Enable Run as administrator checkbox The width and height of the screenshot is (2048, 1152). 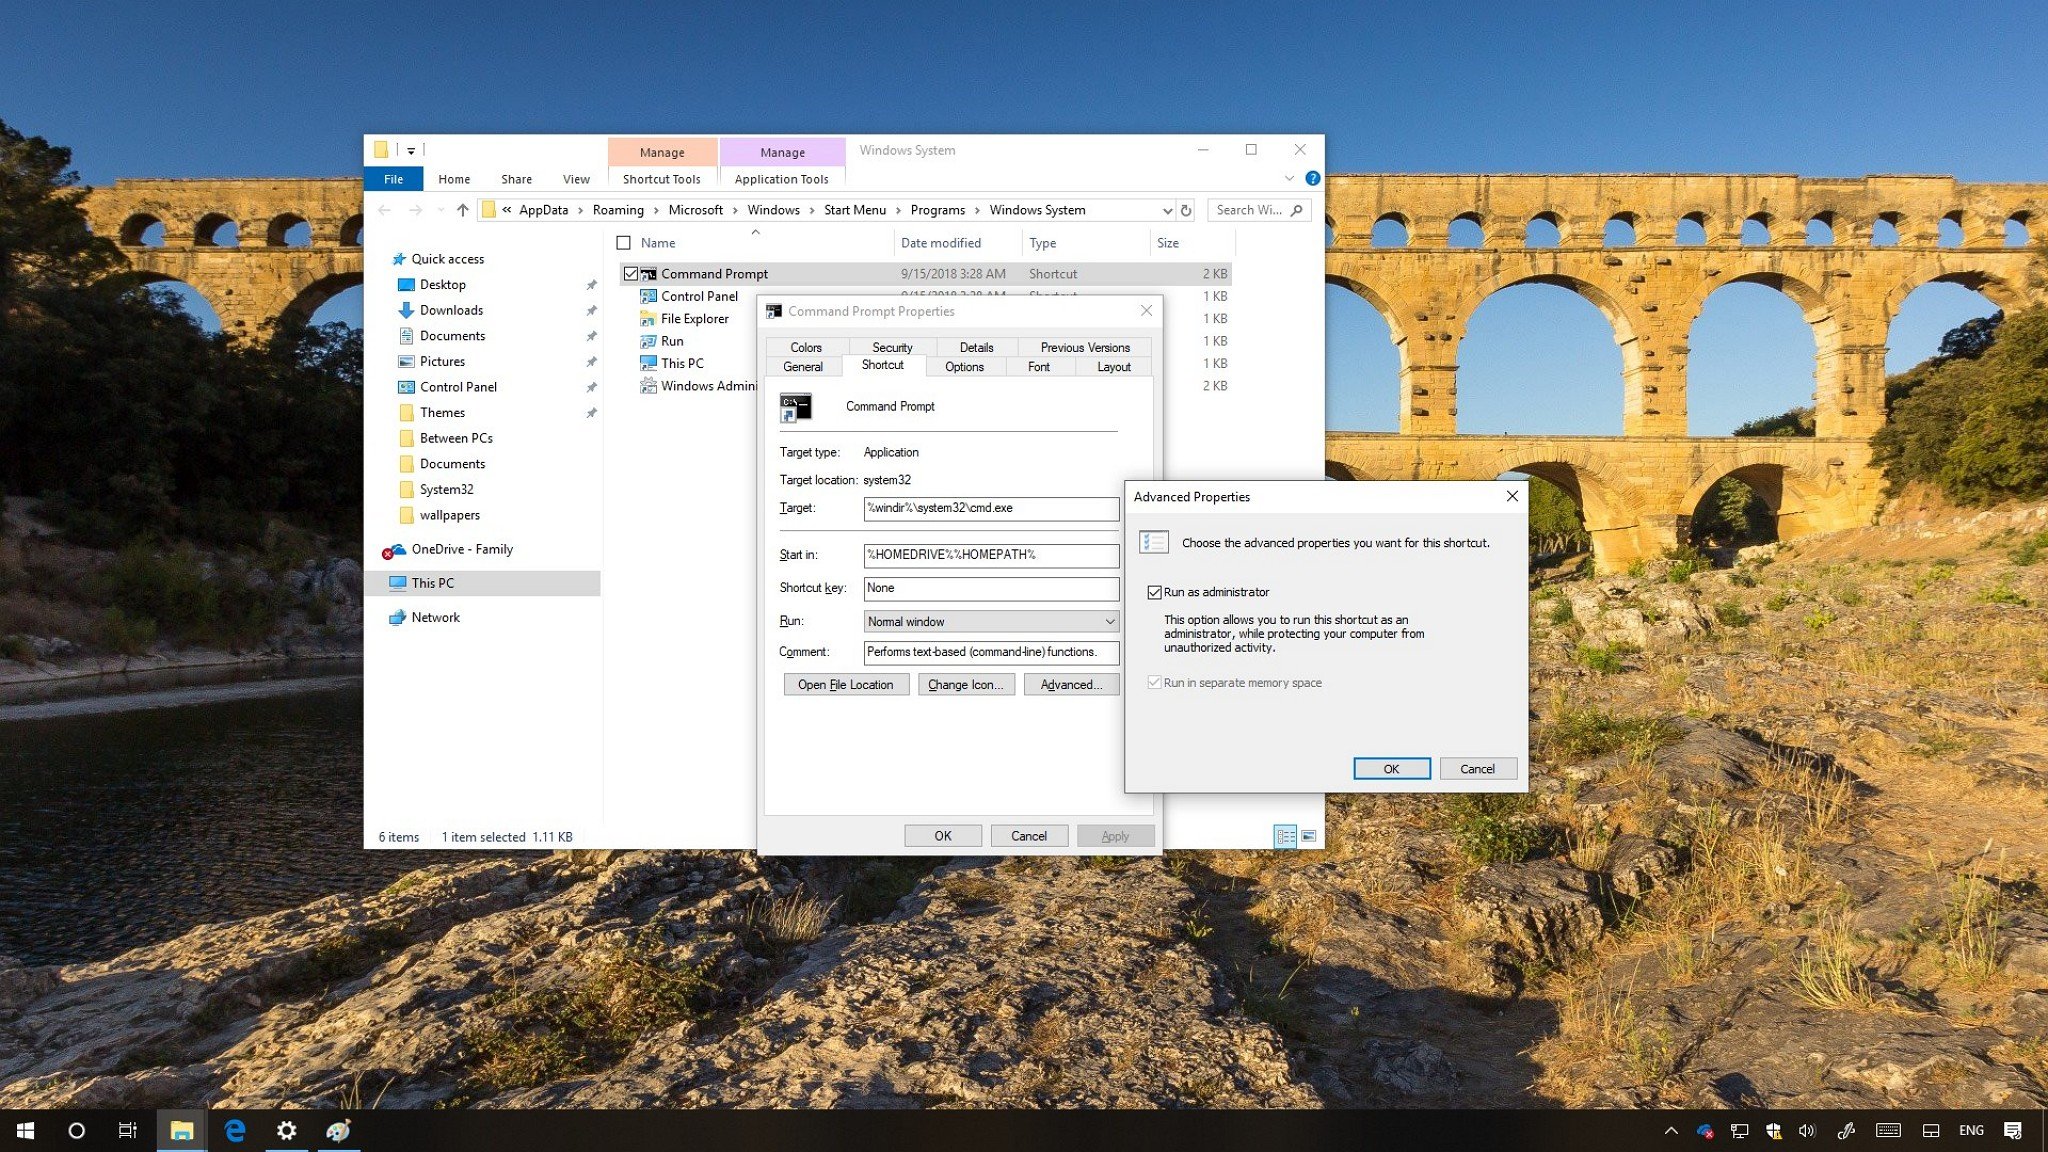point(1152,591)
